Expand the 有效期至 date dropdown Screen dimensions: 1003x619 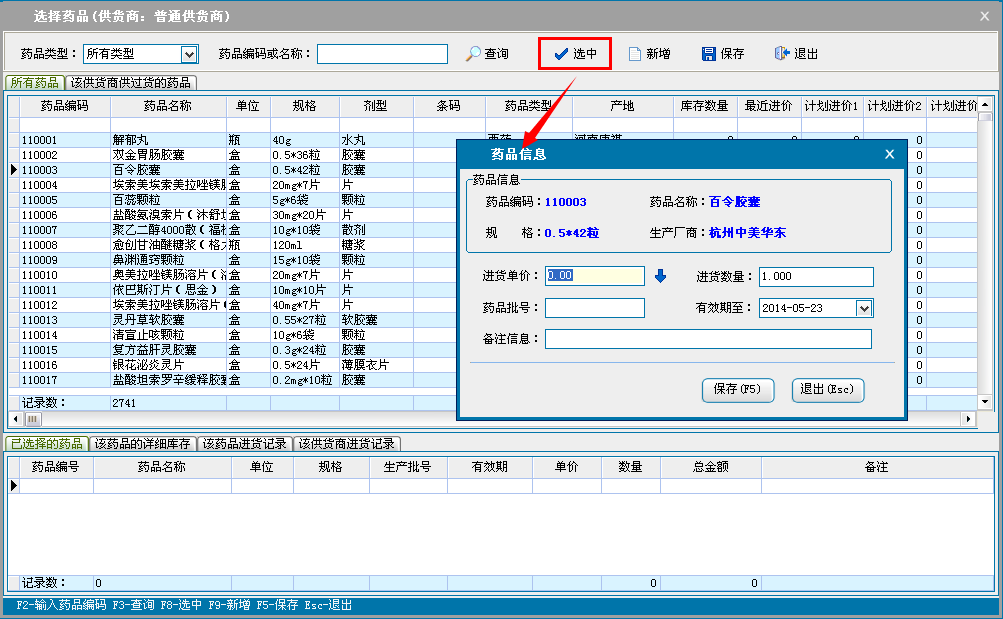click(x=865, y=308)
